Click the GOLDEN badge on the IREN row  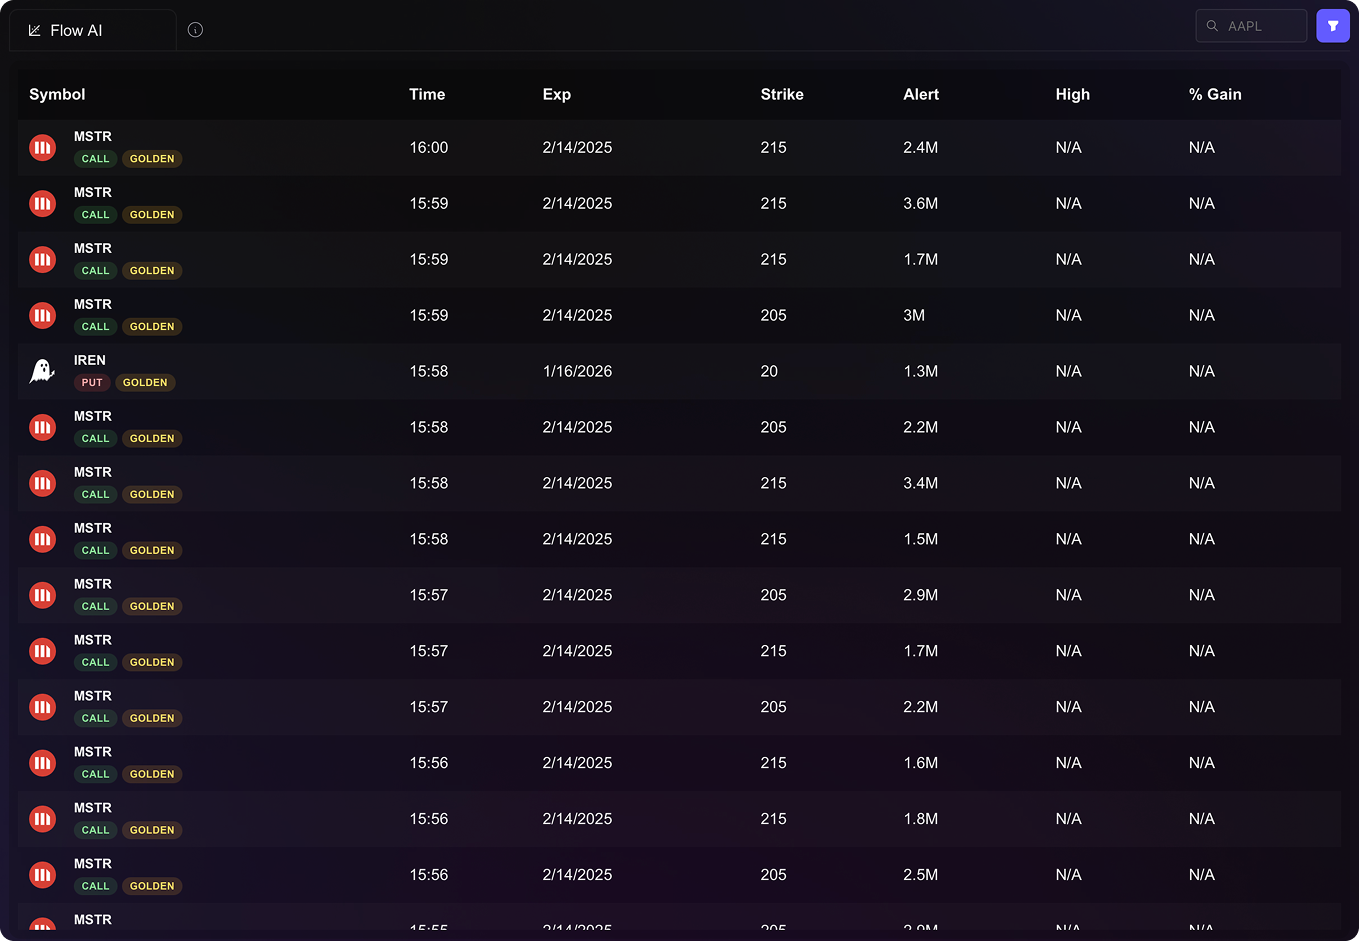click(x=145, y=383)
